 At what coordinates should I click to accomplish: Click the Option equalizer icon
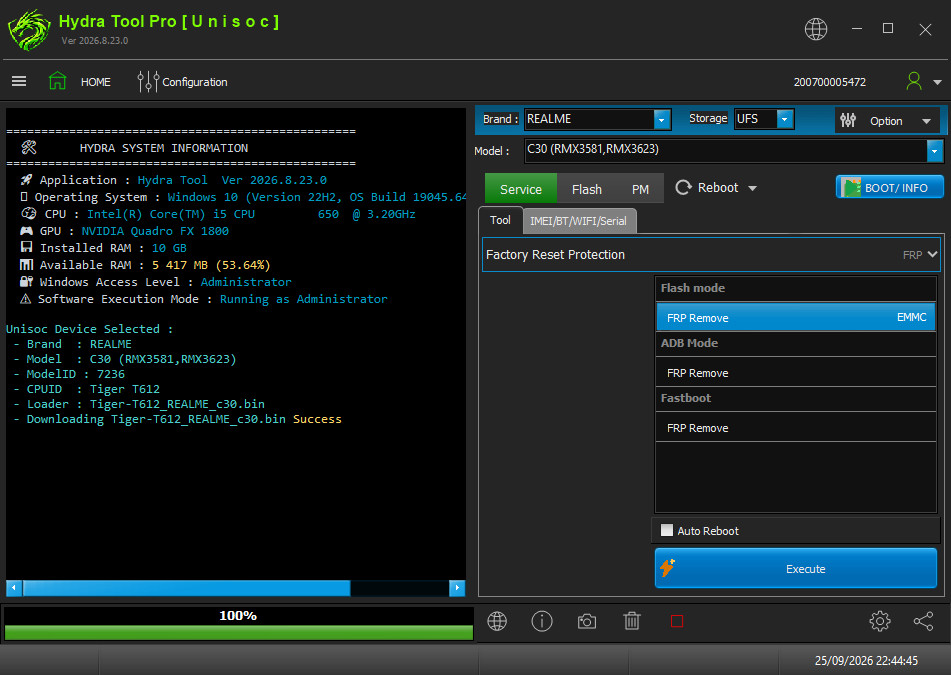(848, 120)
